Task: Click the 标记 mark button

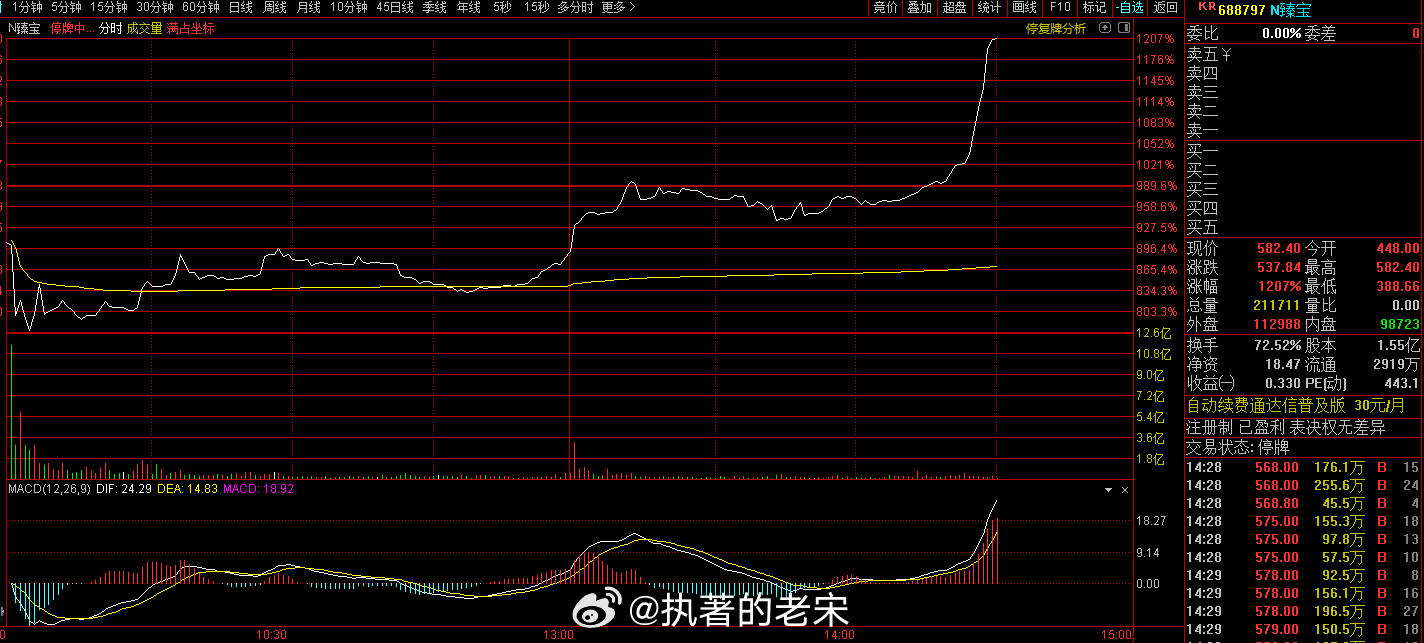Action: tap(1094, 7)
